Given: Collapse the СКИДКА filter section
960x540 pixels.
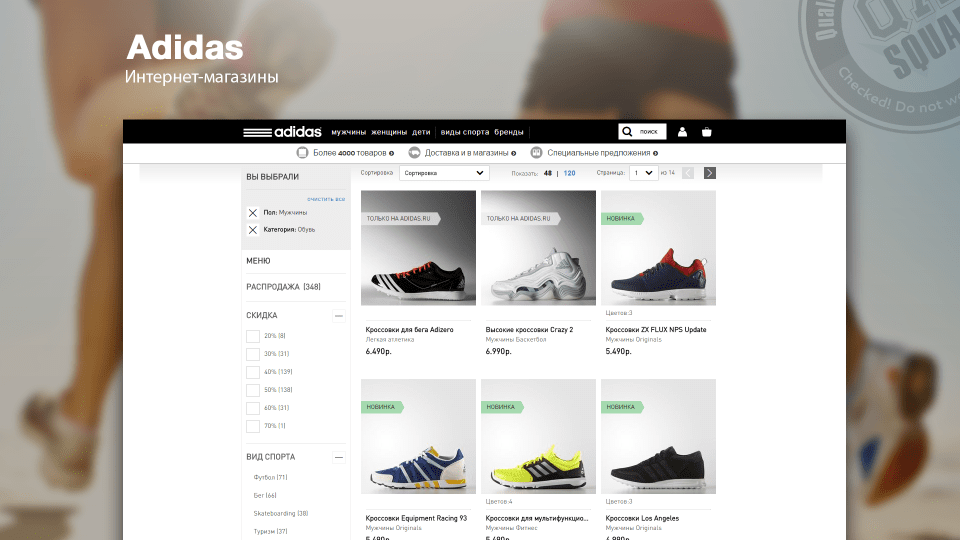Looking at the screenshot, I should [339, 316].
